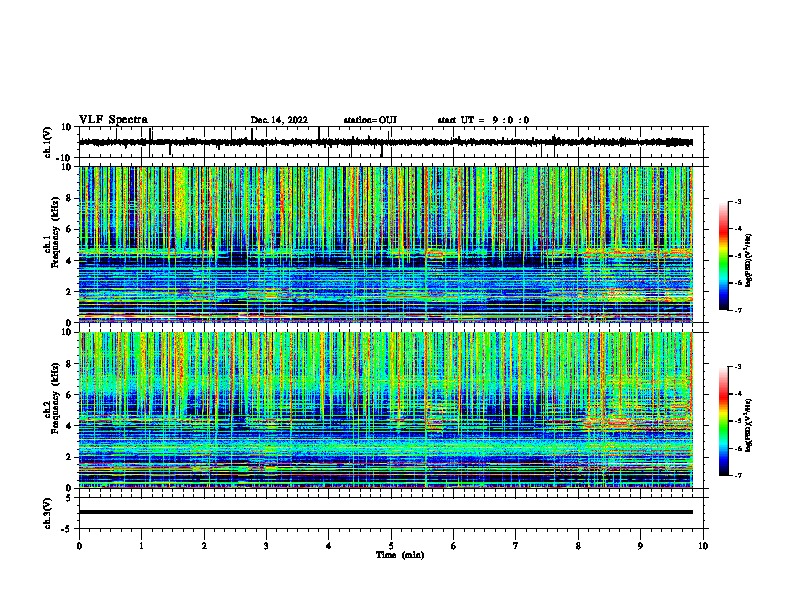The height and width of the screenshot is (612, 792).
Task: Click the "4" tick on ch.2 frequency axis
Action: (70, 426)
